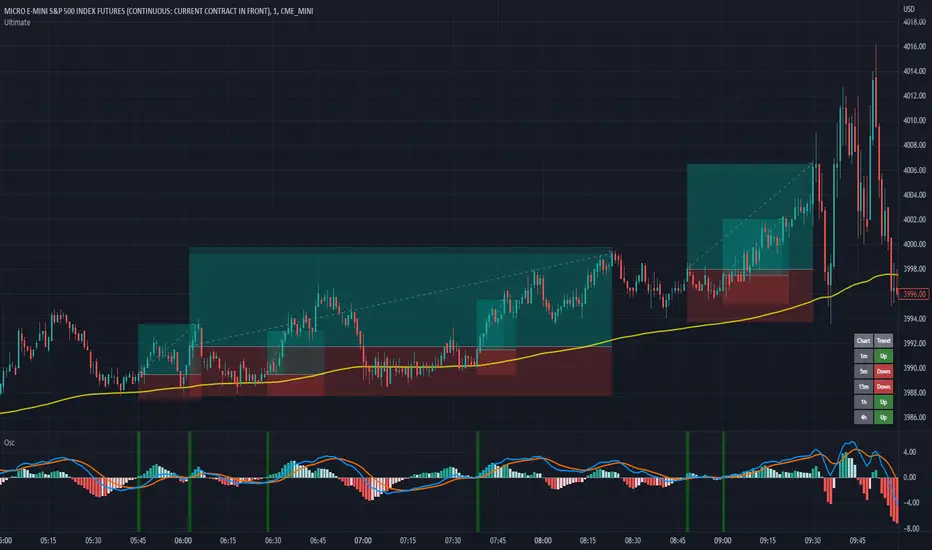
Task: Click the red Down cell for 15m
Action: click(x=883, y=386)
